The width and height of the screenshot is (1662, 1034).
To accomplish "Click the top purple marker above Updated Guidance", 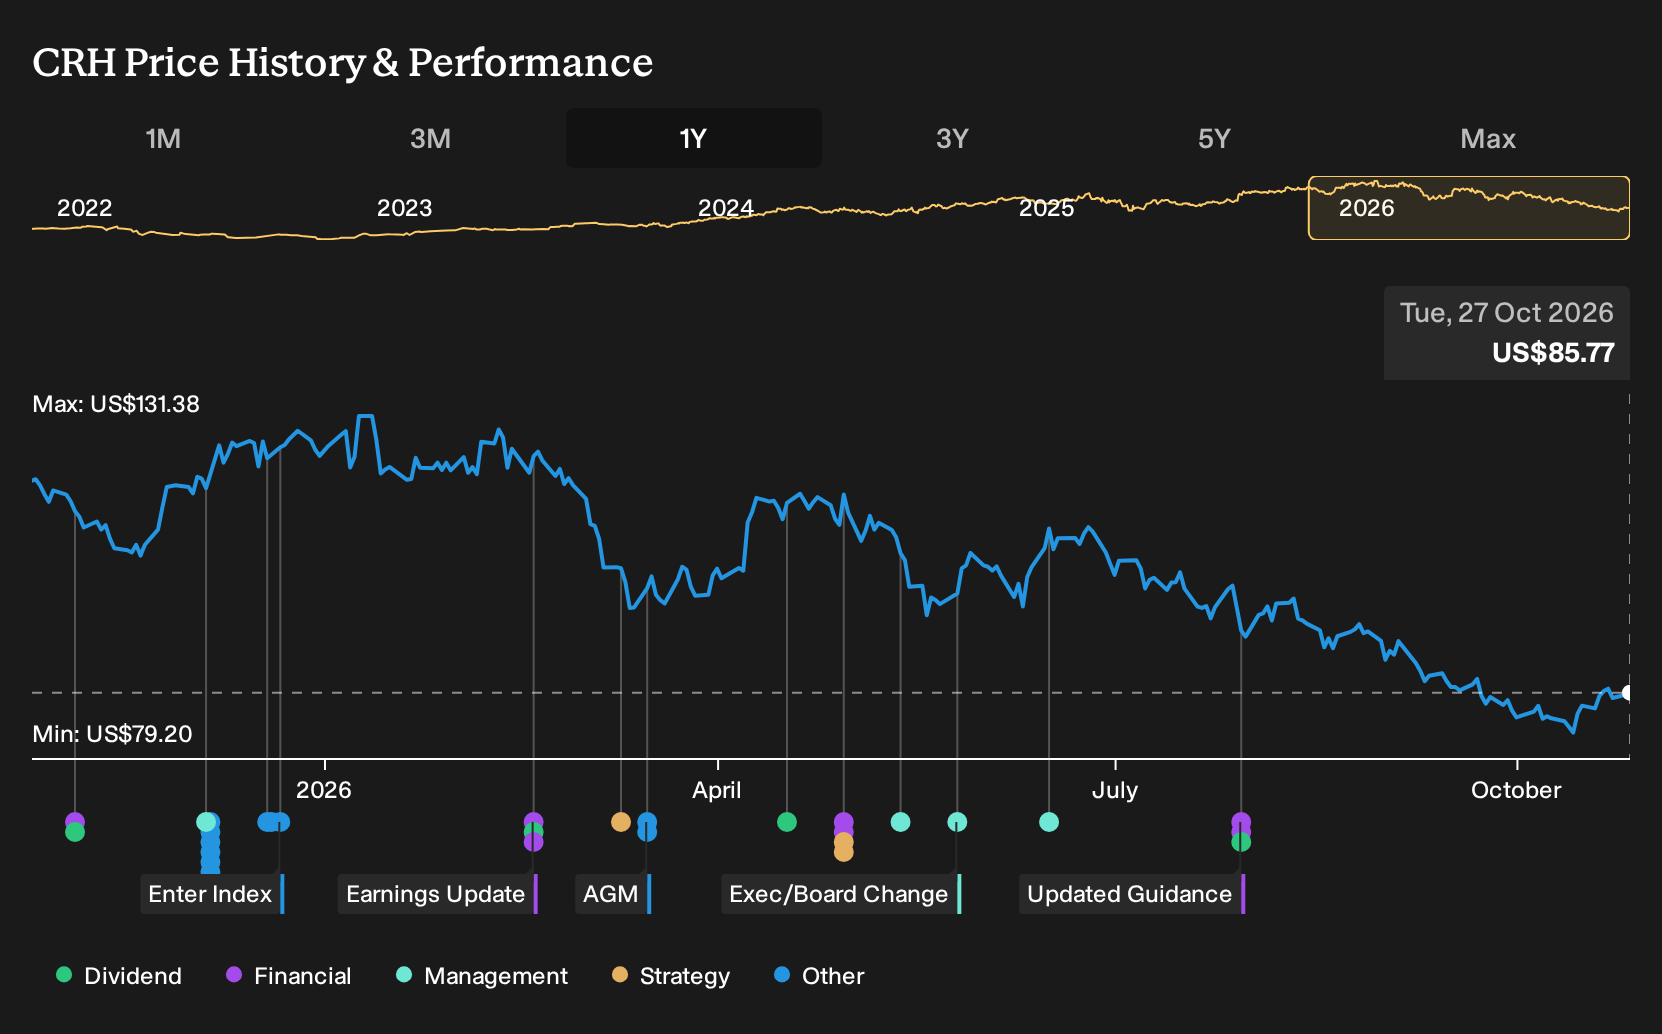I will coord(1241,821).
